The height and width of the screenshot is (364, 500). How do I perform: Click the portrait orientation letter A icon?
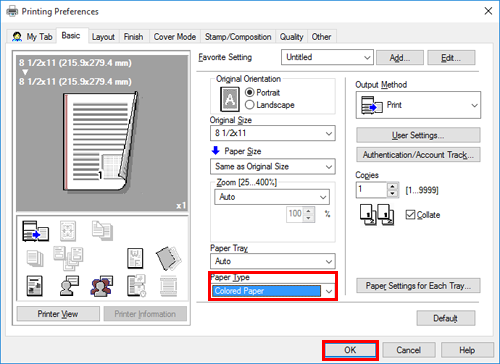tap(230, 99)
